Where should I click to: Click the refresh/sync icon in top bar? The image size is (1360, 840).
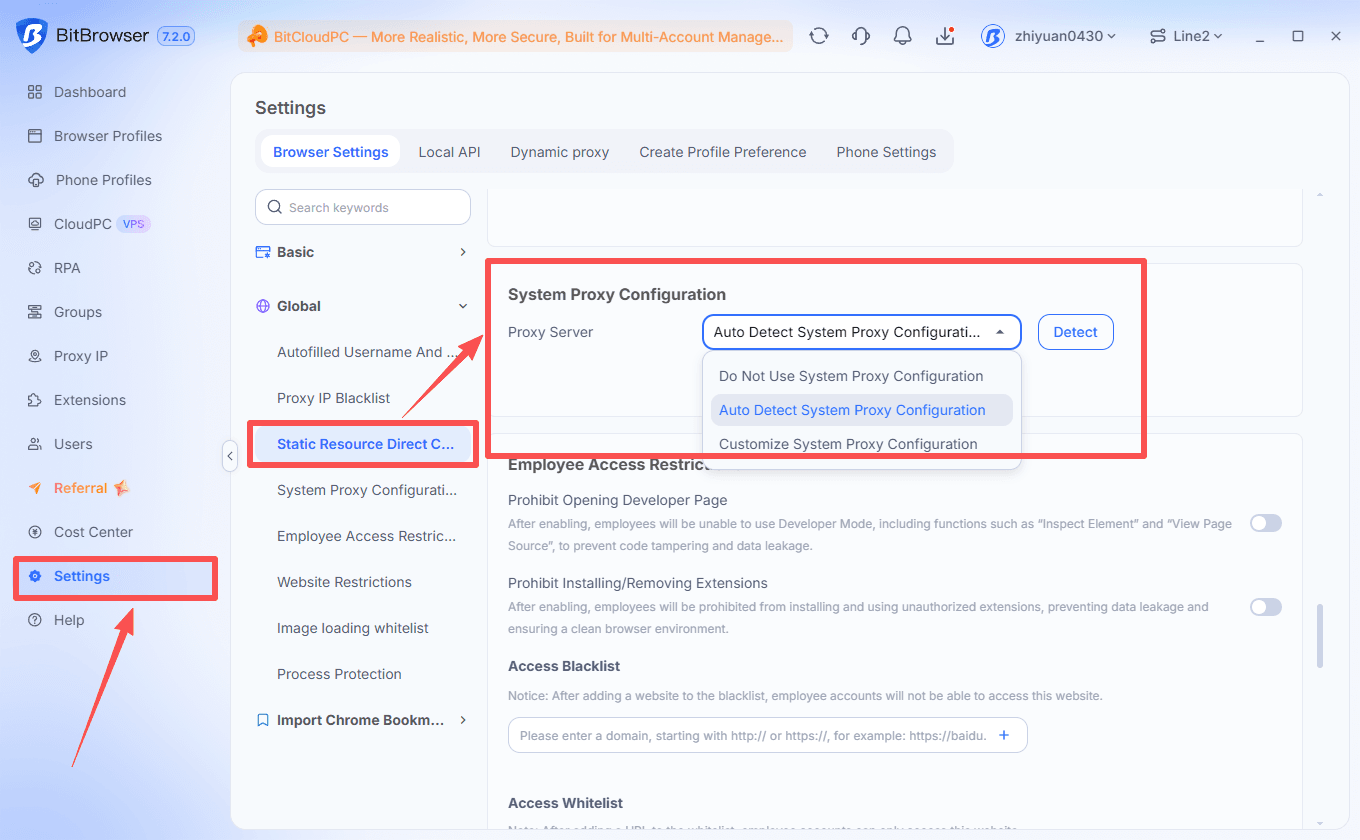click(819, 36)
